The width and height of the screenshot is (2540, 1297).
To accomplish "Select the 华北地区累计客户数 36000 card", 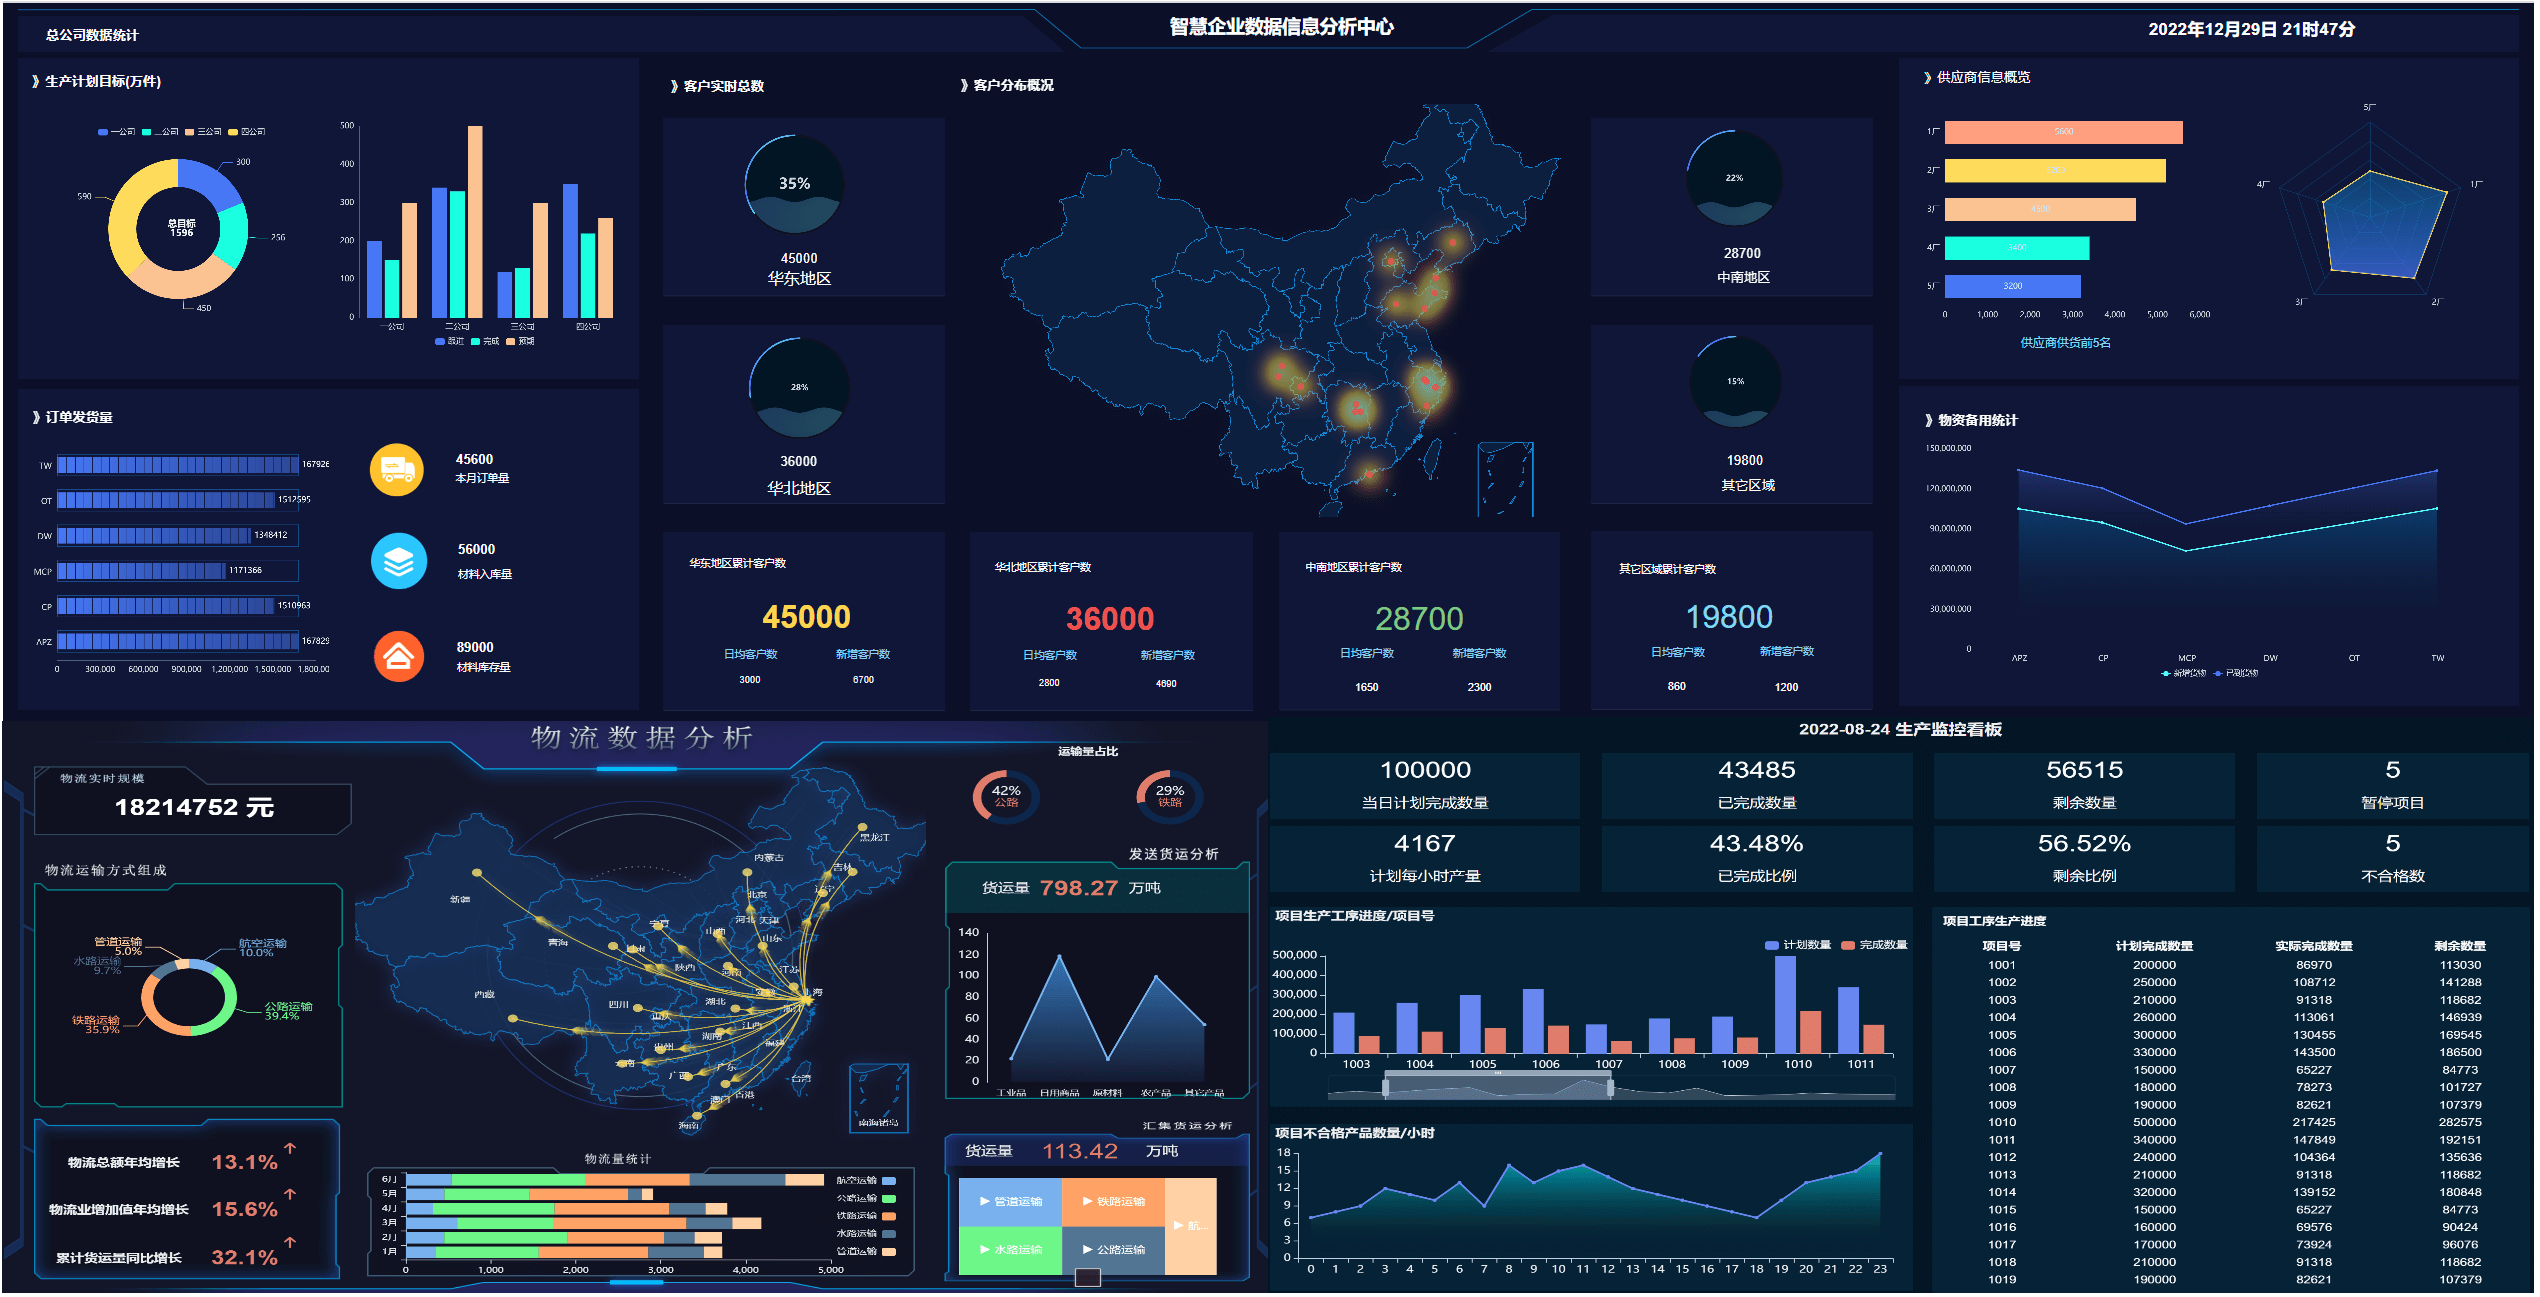I will (x=1110, y=621).
